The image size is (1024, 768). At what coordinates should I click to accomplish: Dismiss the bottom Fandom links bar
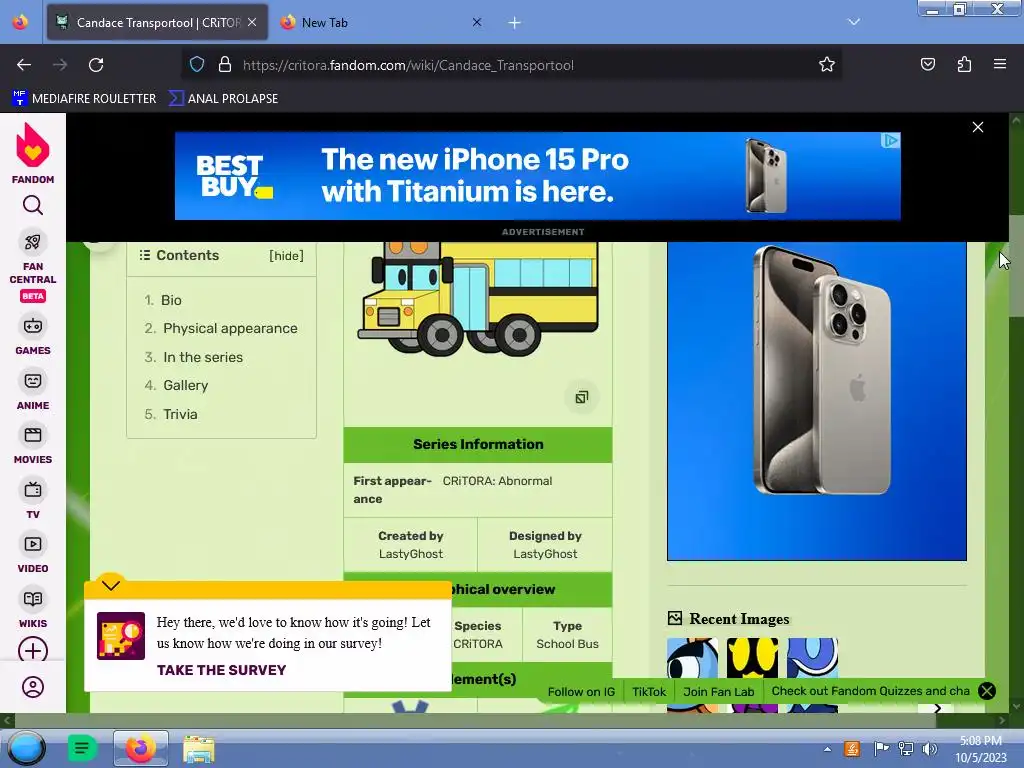point(987,691)
